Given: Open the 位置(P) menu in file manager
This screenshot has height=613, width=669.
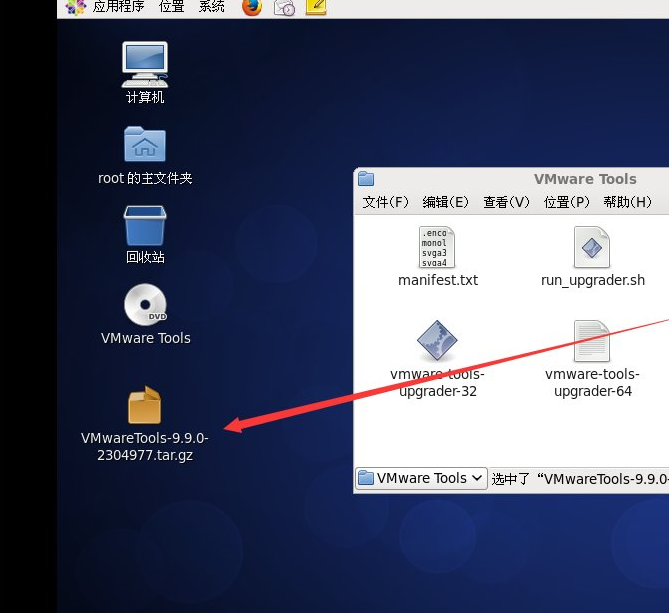Looking at the screenshot, I should click(x=567, y=202).
